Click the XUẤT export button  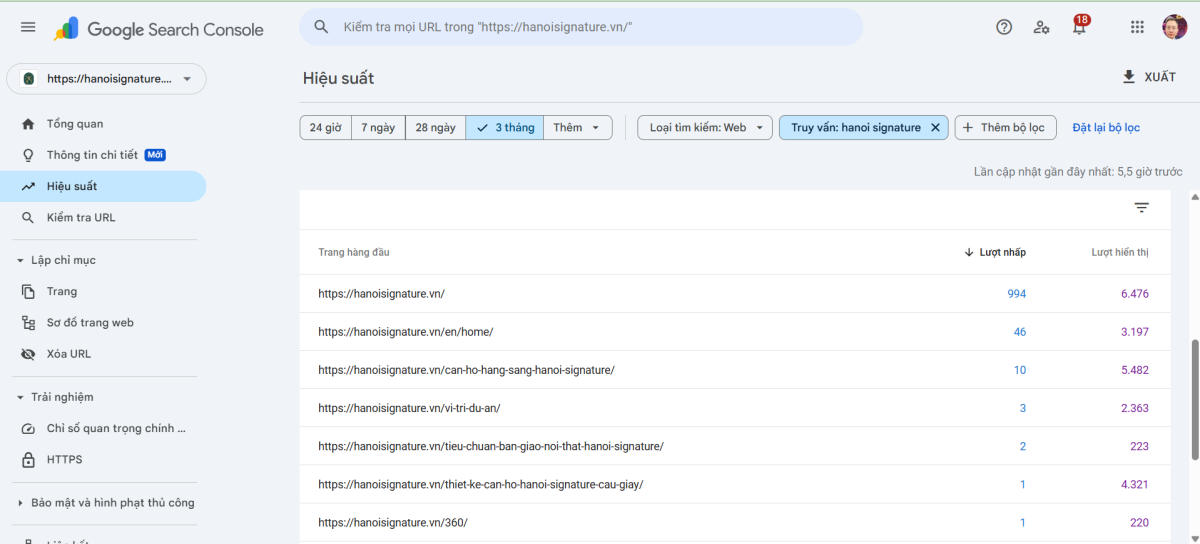(1149, 77)
